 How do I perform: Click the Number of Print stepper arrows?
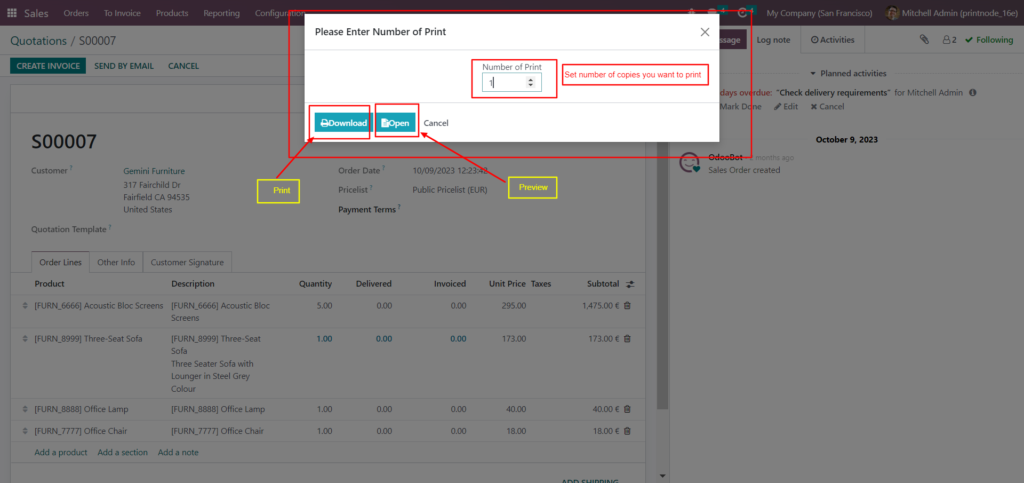(530, 82)
